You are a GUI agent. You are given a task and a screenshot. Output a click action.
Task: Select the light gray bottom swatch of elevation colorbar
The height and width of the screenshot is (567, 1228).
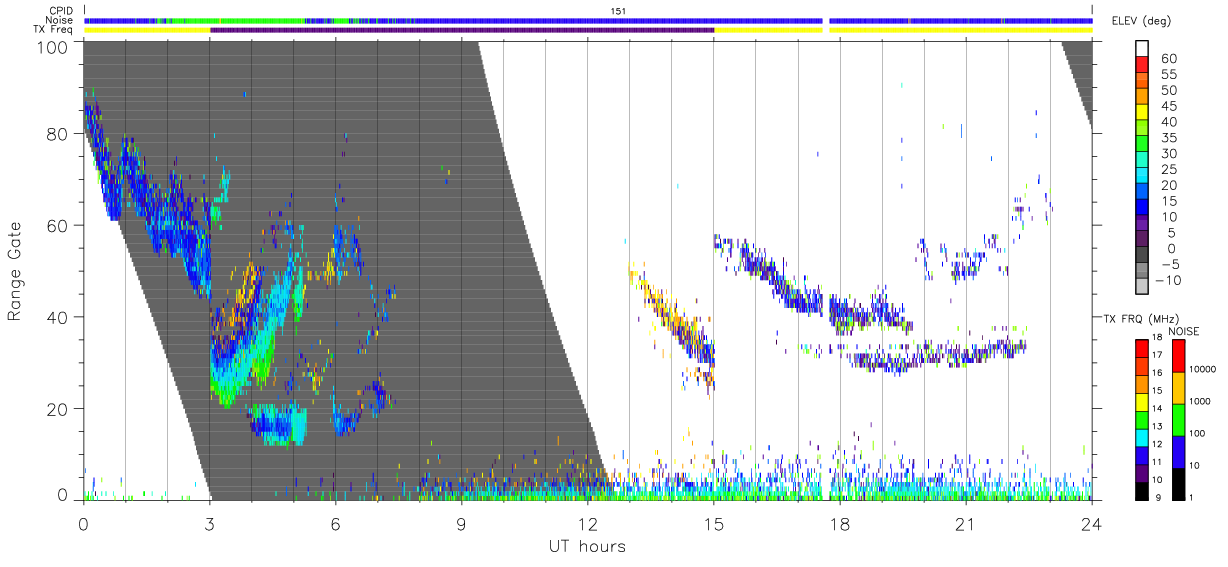click(x=1142, y=286)
